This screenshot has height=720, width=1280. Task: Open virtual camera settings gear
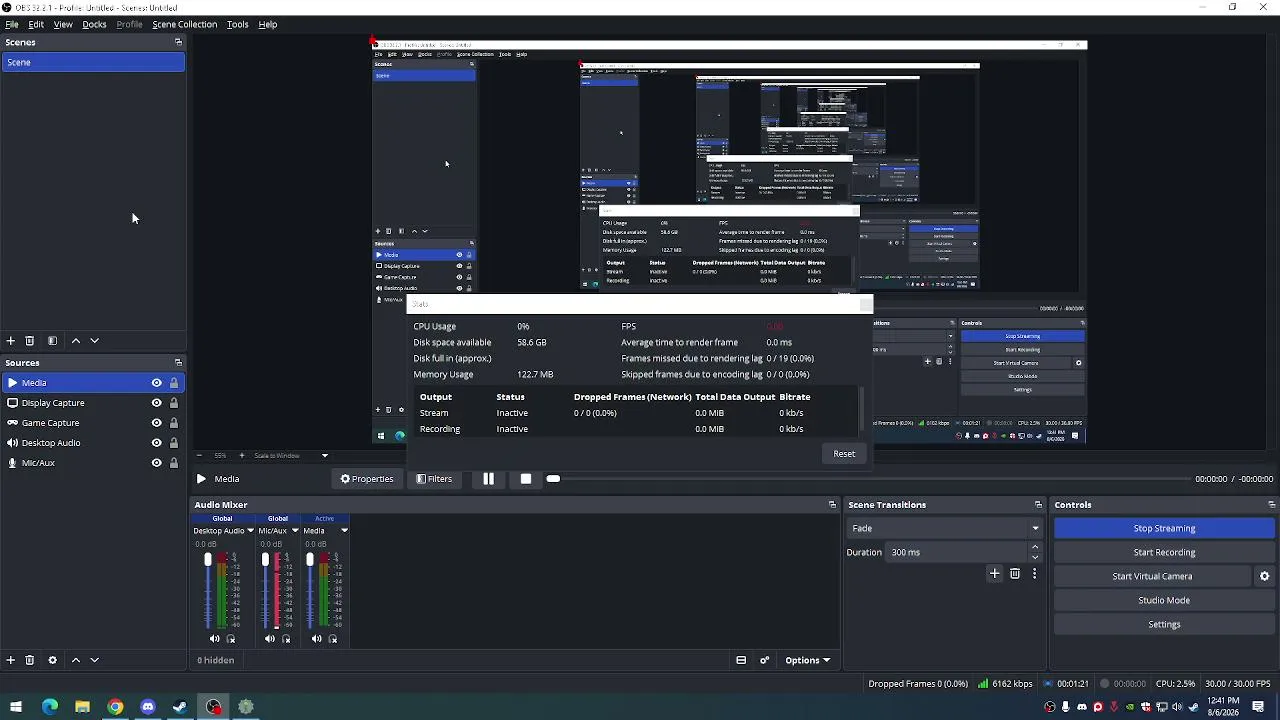point(1264,576)
